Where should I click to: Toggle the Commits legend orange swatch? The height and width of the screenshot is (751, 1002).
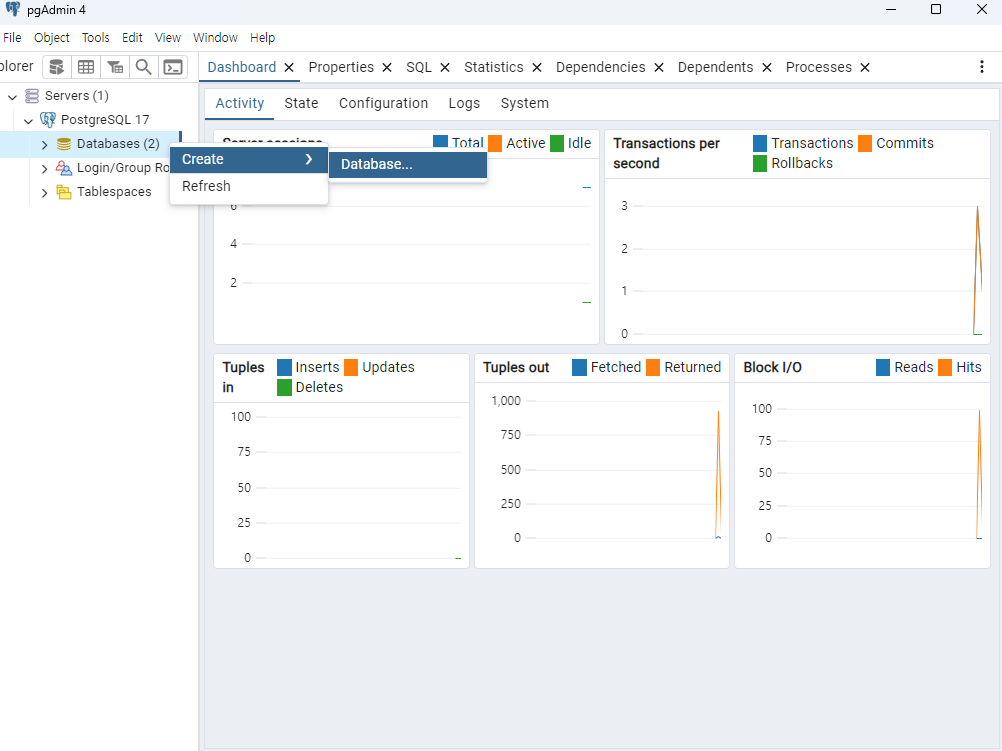(865, 143)
